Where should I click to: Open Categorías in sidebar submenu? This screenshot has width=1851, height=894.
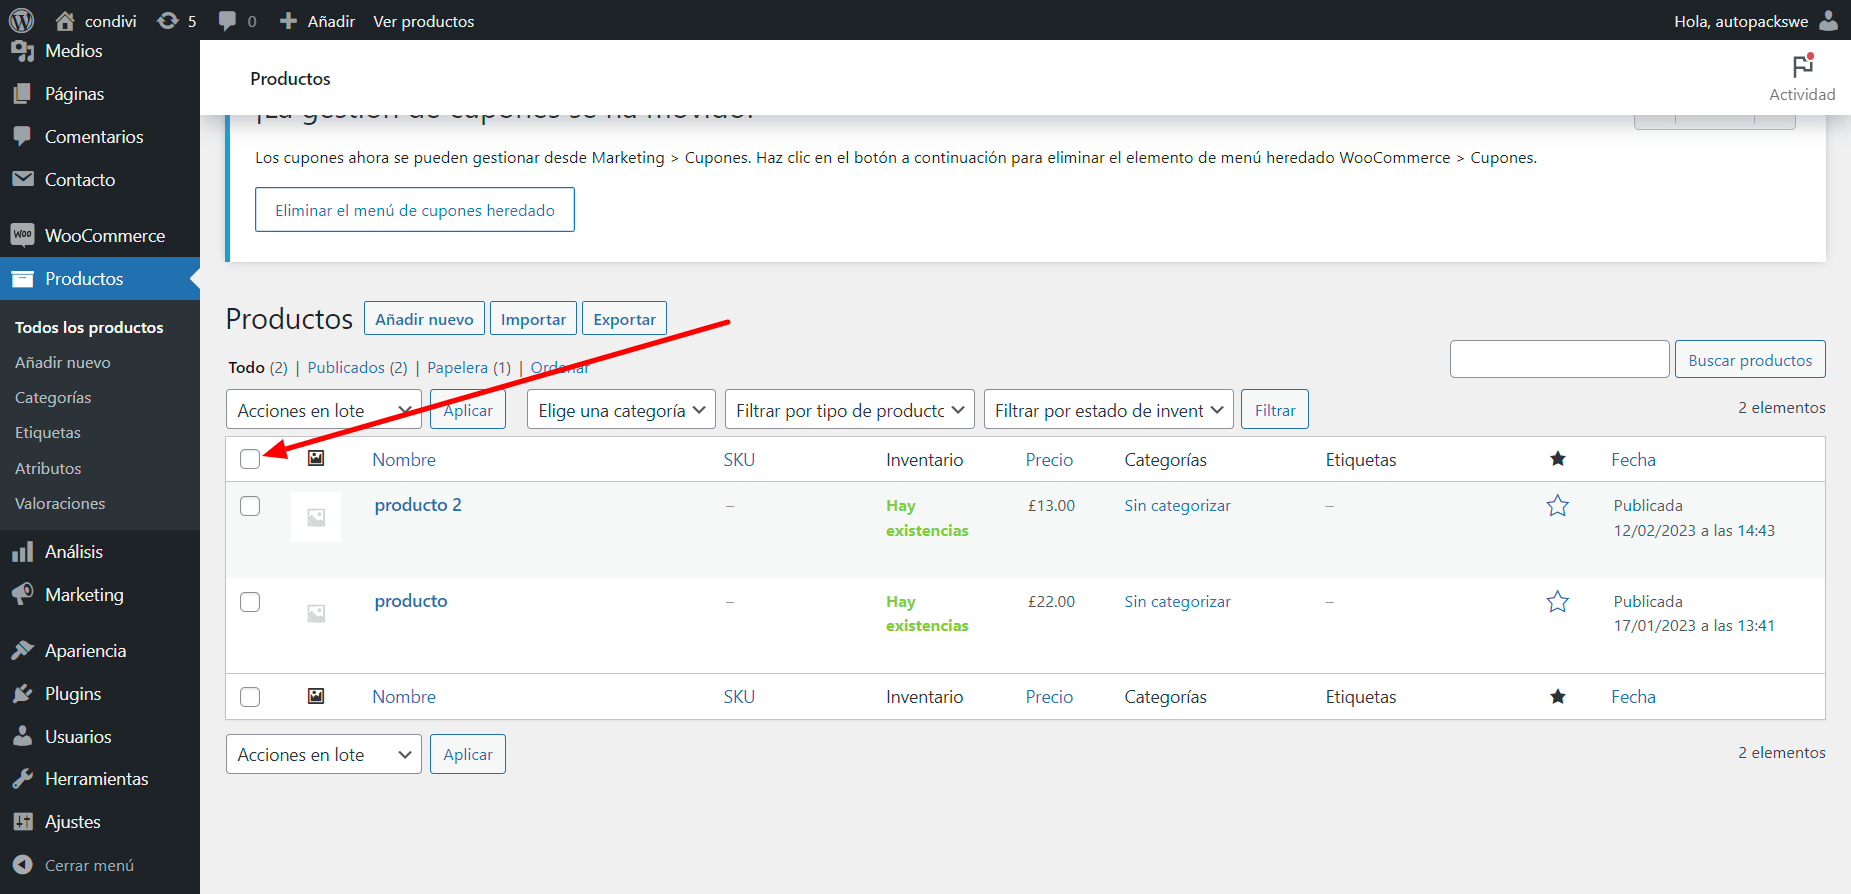(x=53, y=398)
